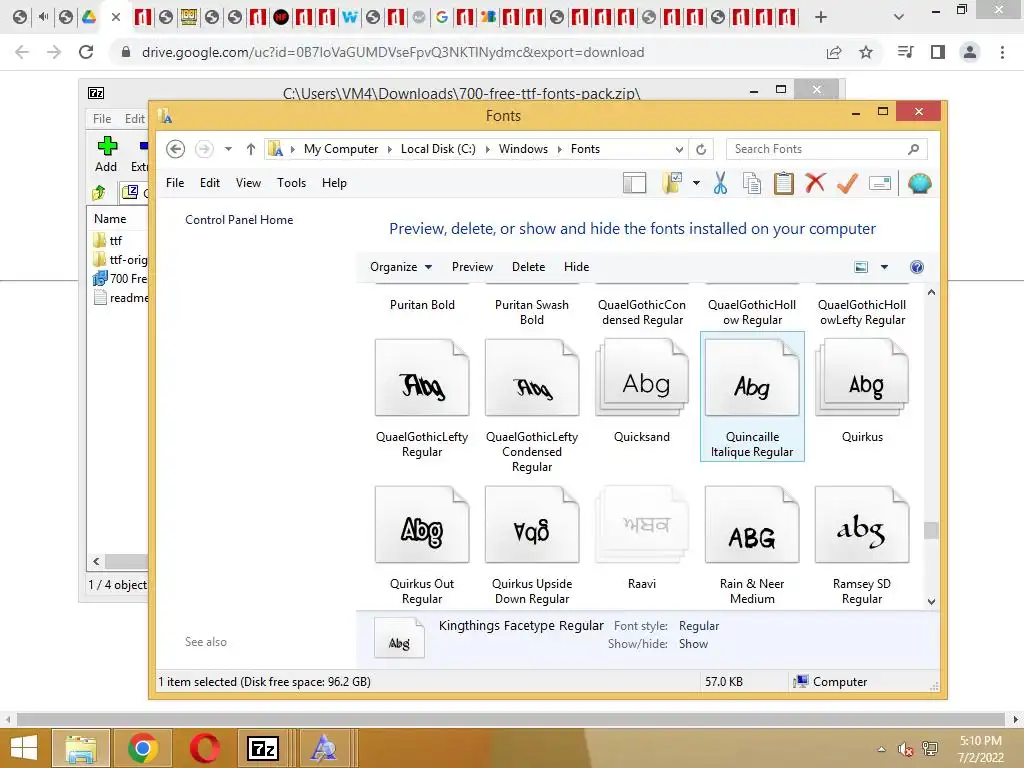
Task: Select QuaelGothicLefty Condensed Regular font
Action: [532, 405]
